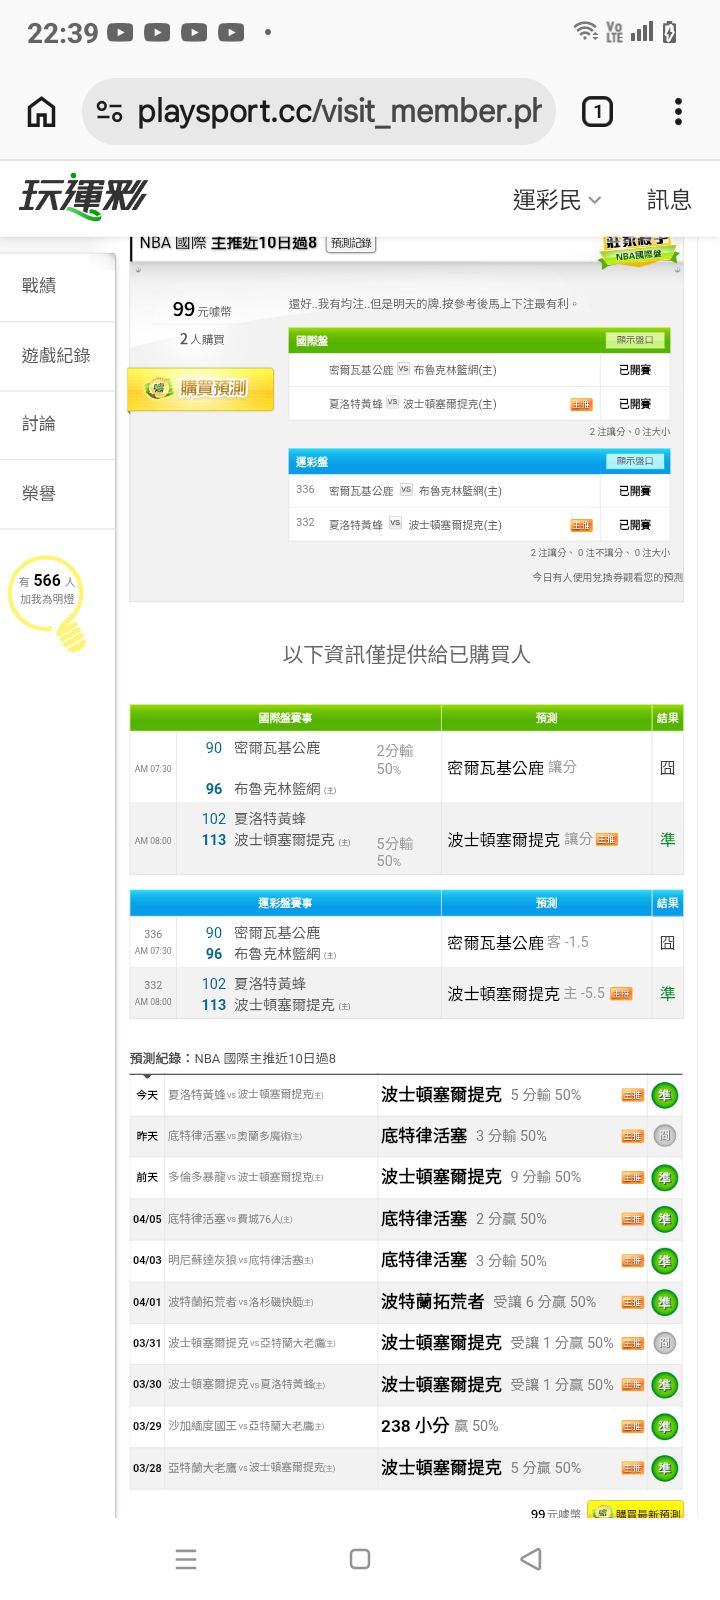Viewport: 720px width, 1600px height.
Task: Select the 遊戲紀錄 sidebar tab
Action: point(58,356)
